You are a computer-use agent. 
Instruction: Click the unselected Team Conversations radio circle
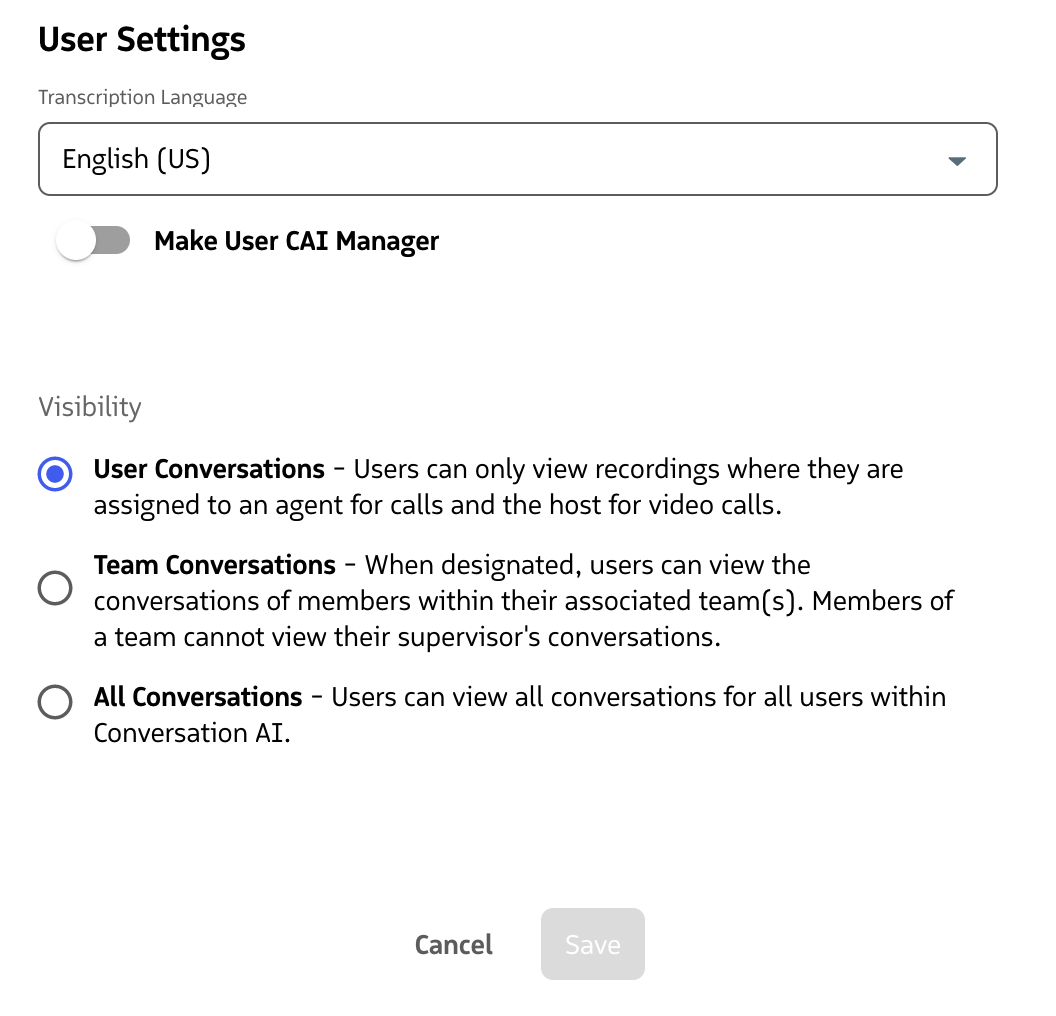point(55,588)
